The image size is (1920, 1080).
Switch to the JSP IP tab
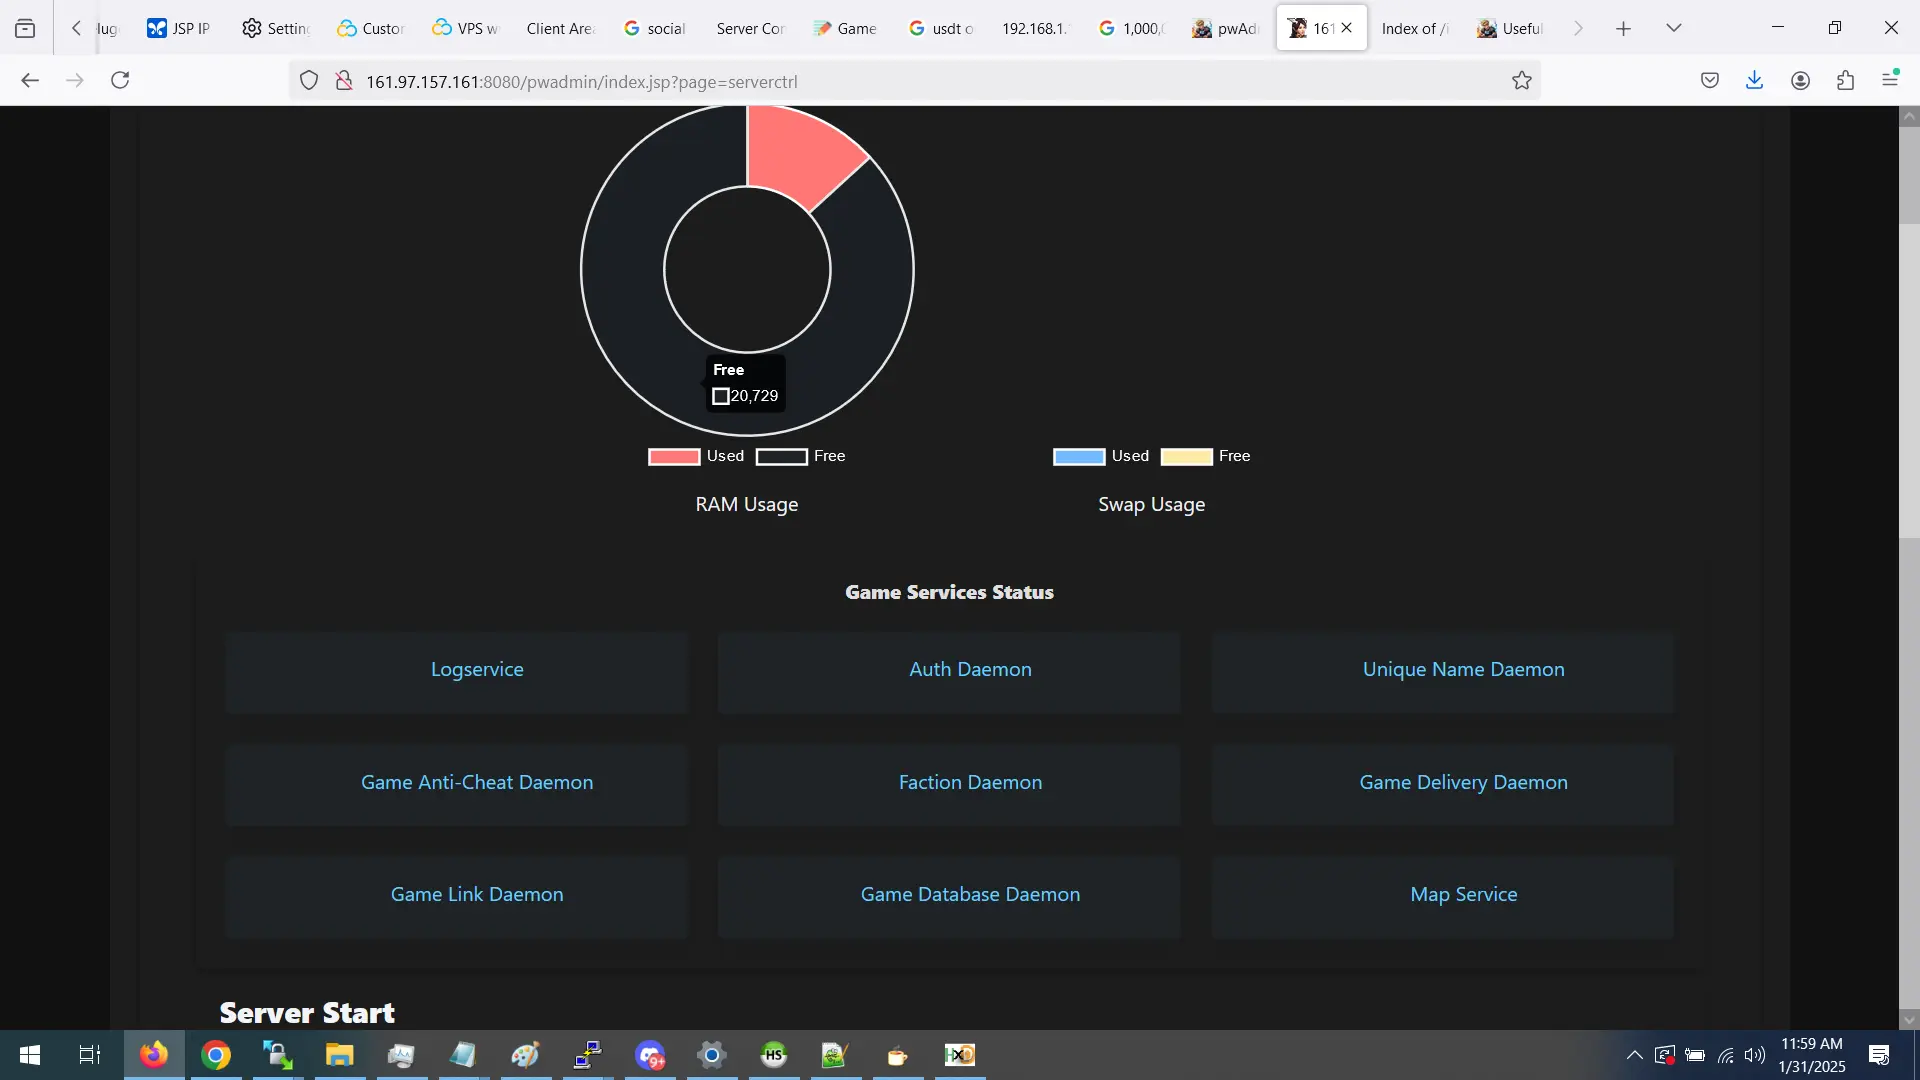(178, 29)
